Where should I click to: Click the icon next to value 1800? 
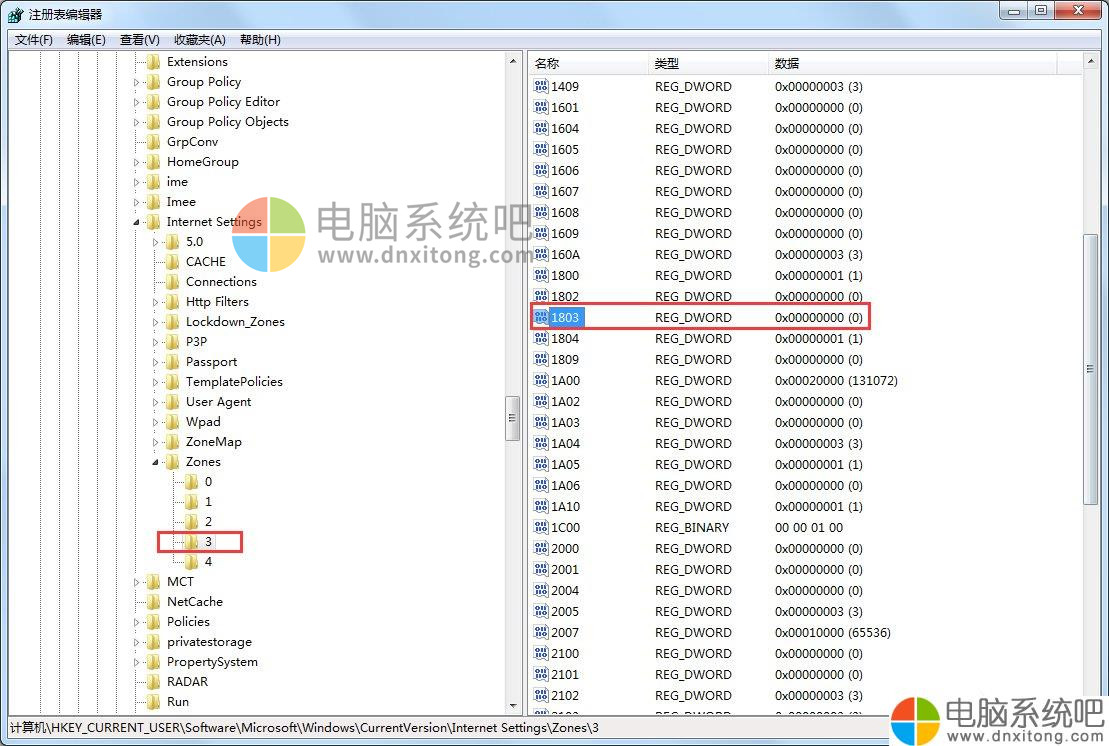[541, 275]
